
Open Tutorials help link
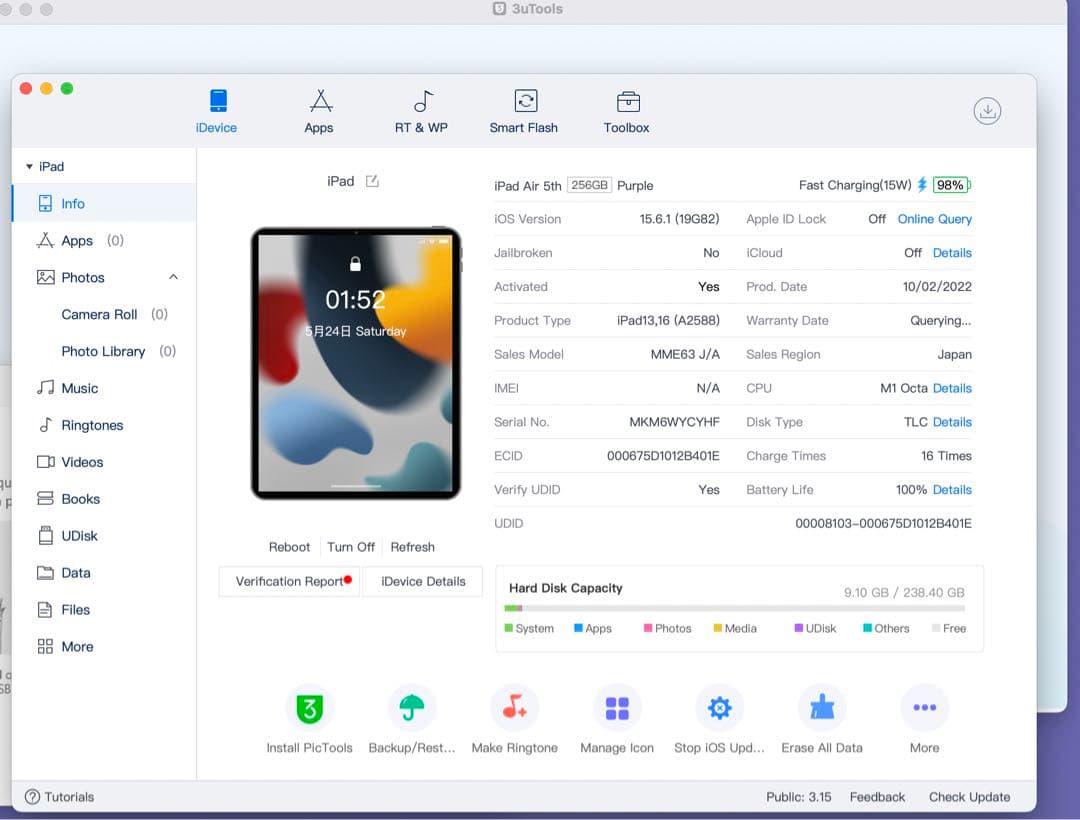tap(60, 797)
